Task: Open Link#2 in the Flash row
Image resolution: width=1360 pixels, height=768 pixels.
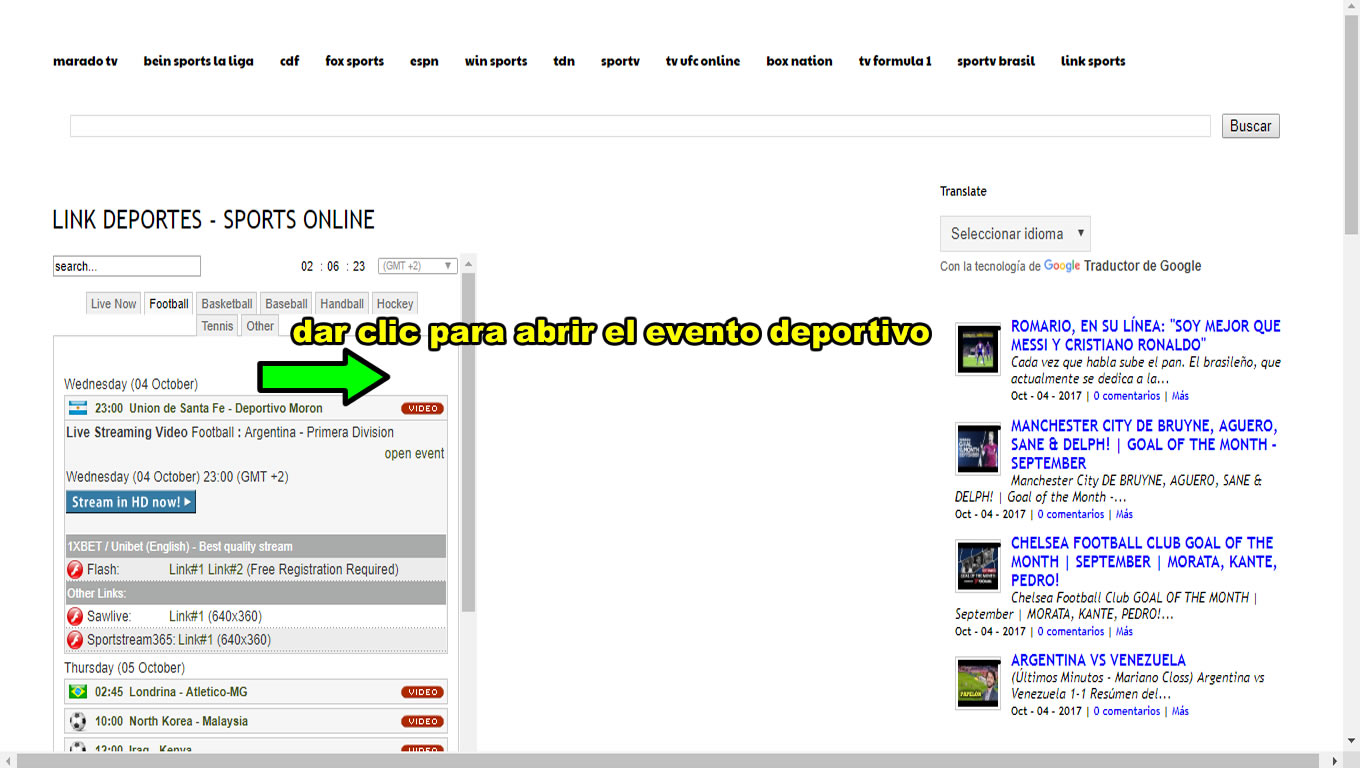Action: pyautogui.click(x=225, y=570)
